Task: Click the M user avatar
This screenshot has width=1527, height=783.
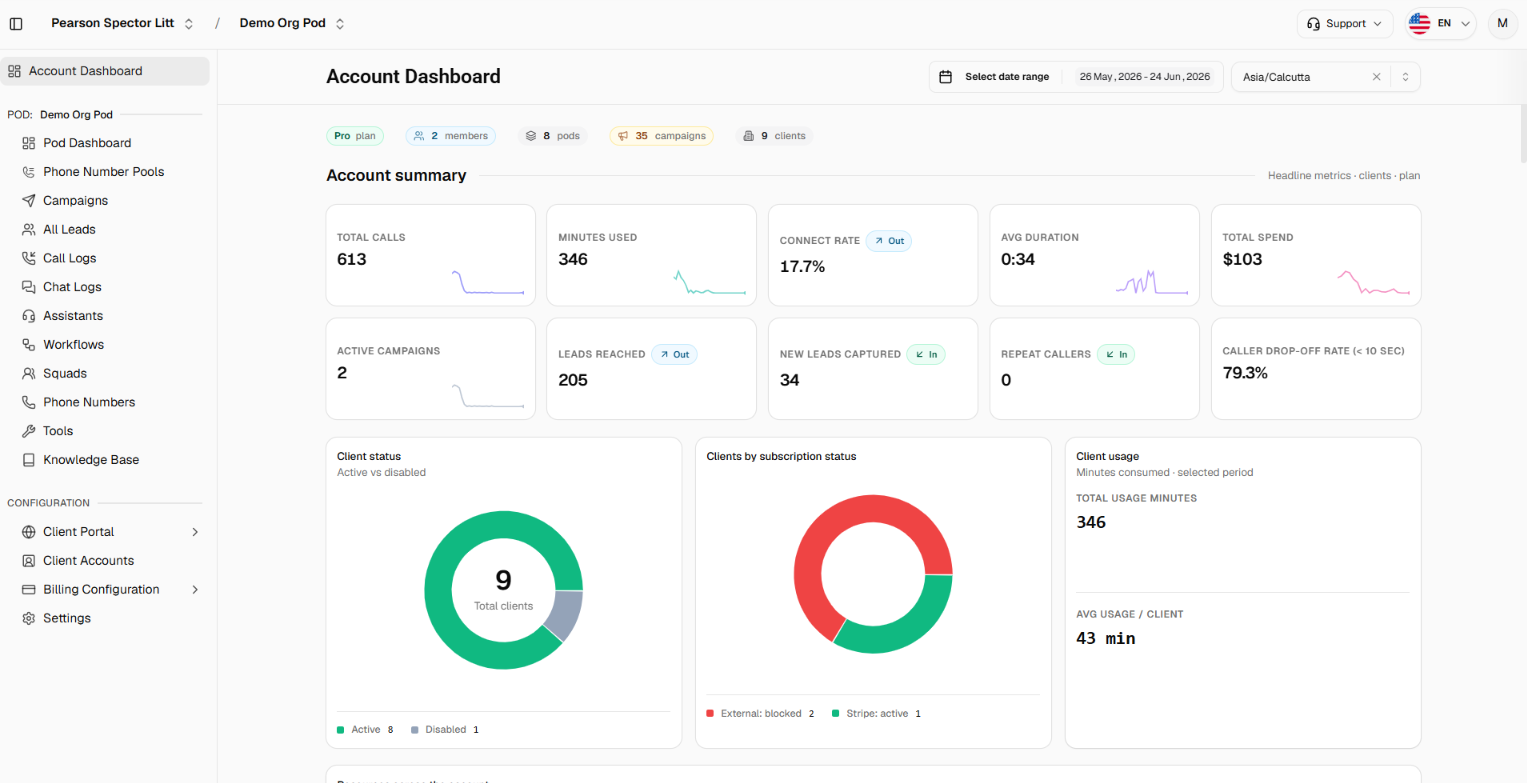Action: (1502, 23)
